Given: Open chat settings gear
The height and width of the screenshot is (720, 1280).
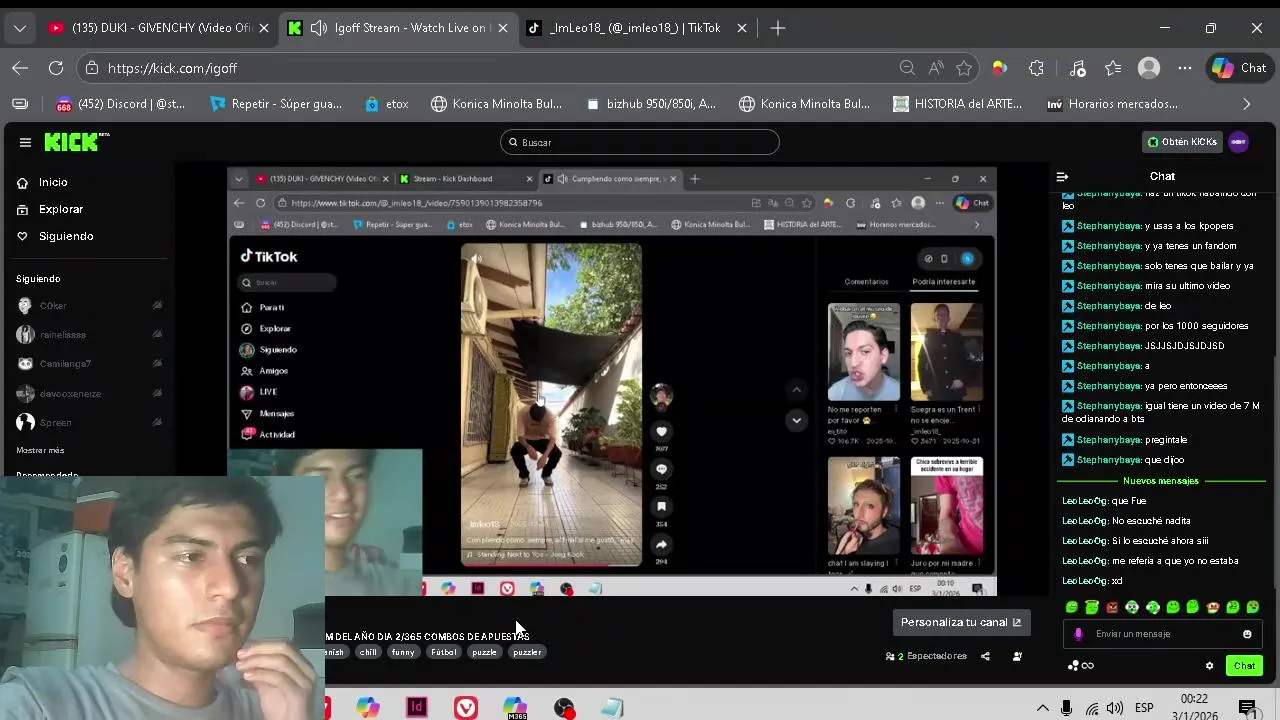Looking at the screenshot, I should [x=1209, y=666].
